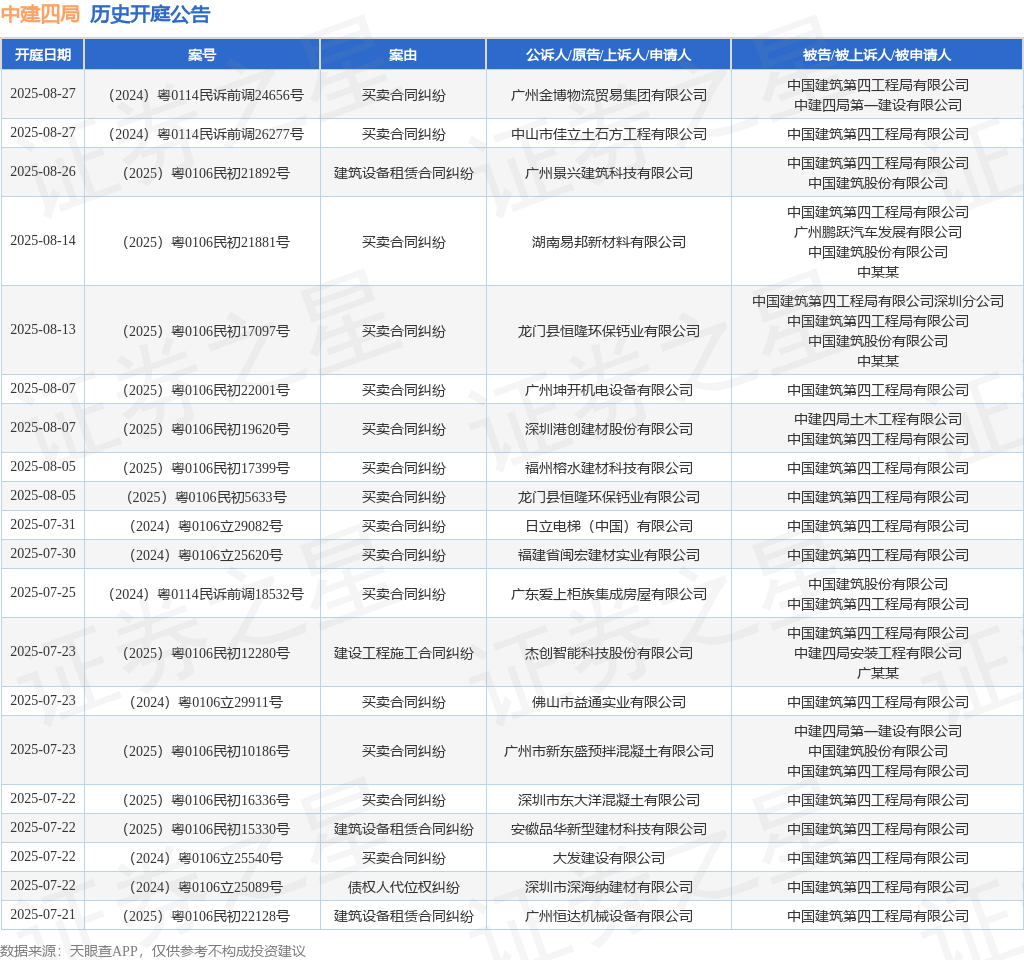The image size is (1024, 960).
Task: Click plaintiff 深圳港创建材股份有限公司
Action: click(609, 430)
